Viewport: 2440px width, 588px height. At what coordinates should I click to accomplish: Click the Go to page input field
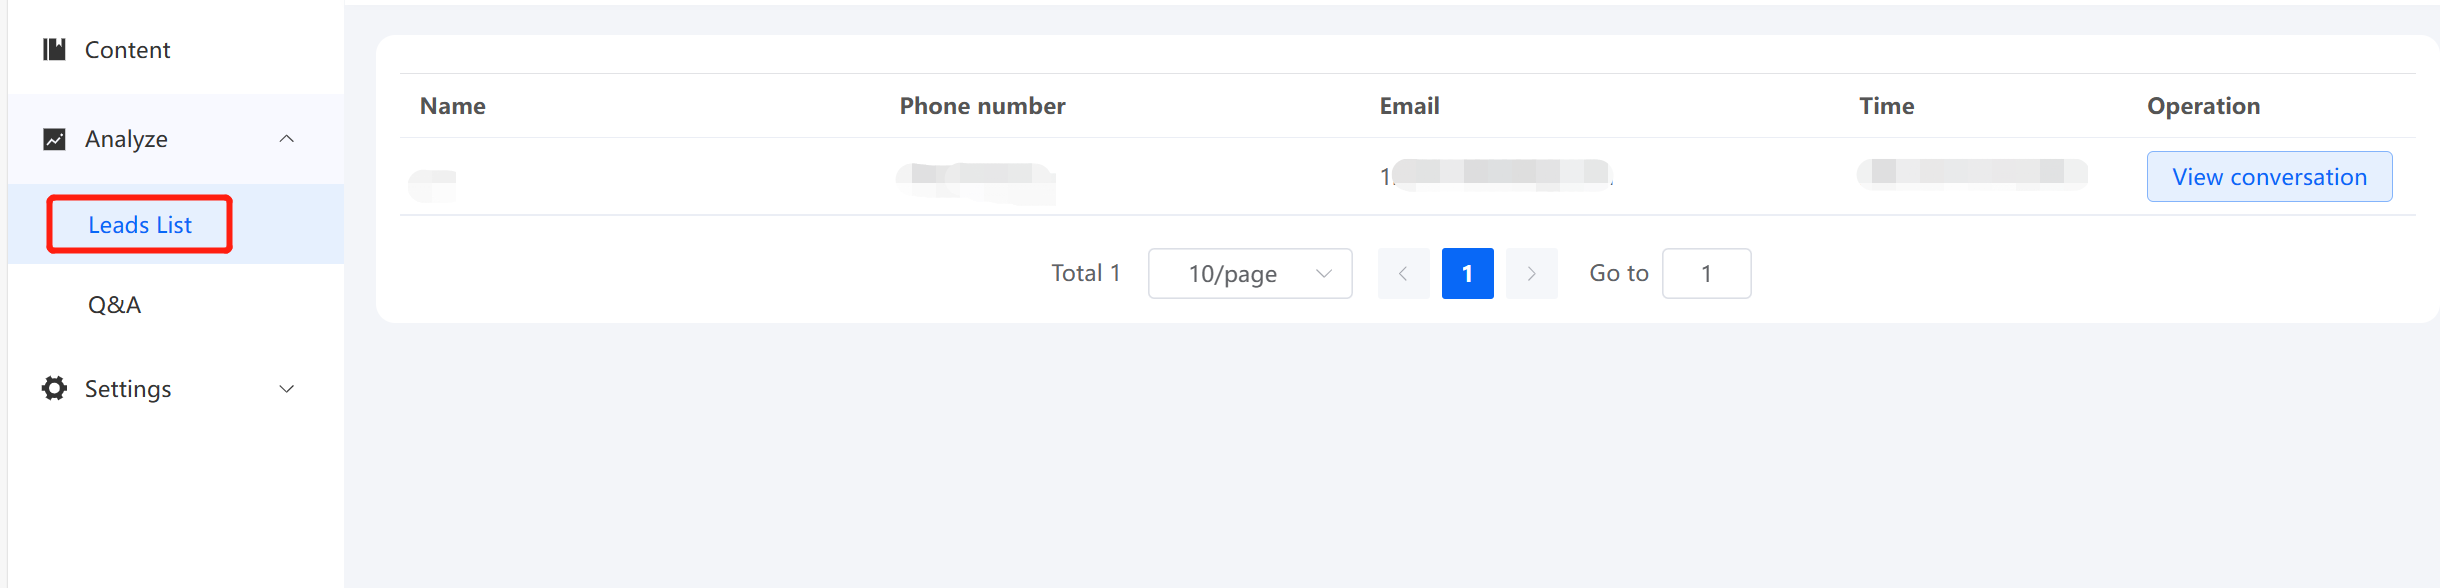[1705, 273]
